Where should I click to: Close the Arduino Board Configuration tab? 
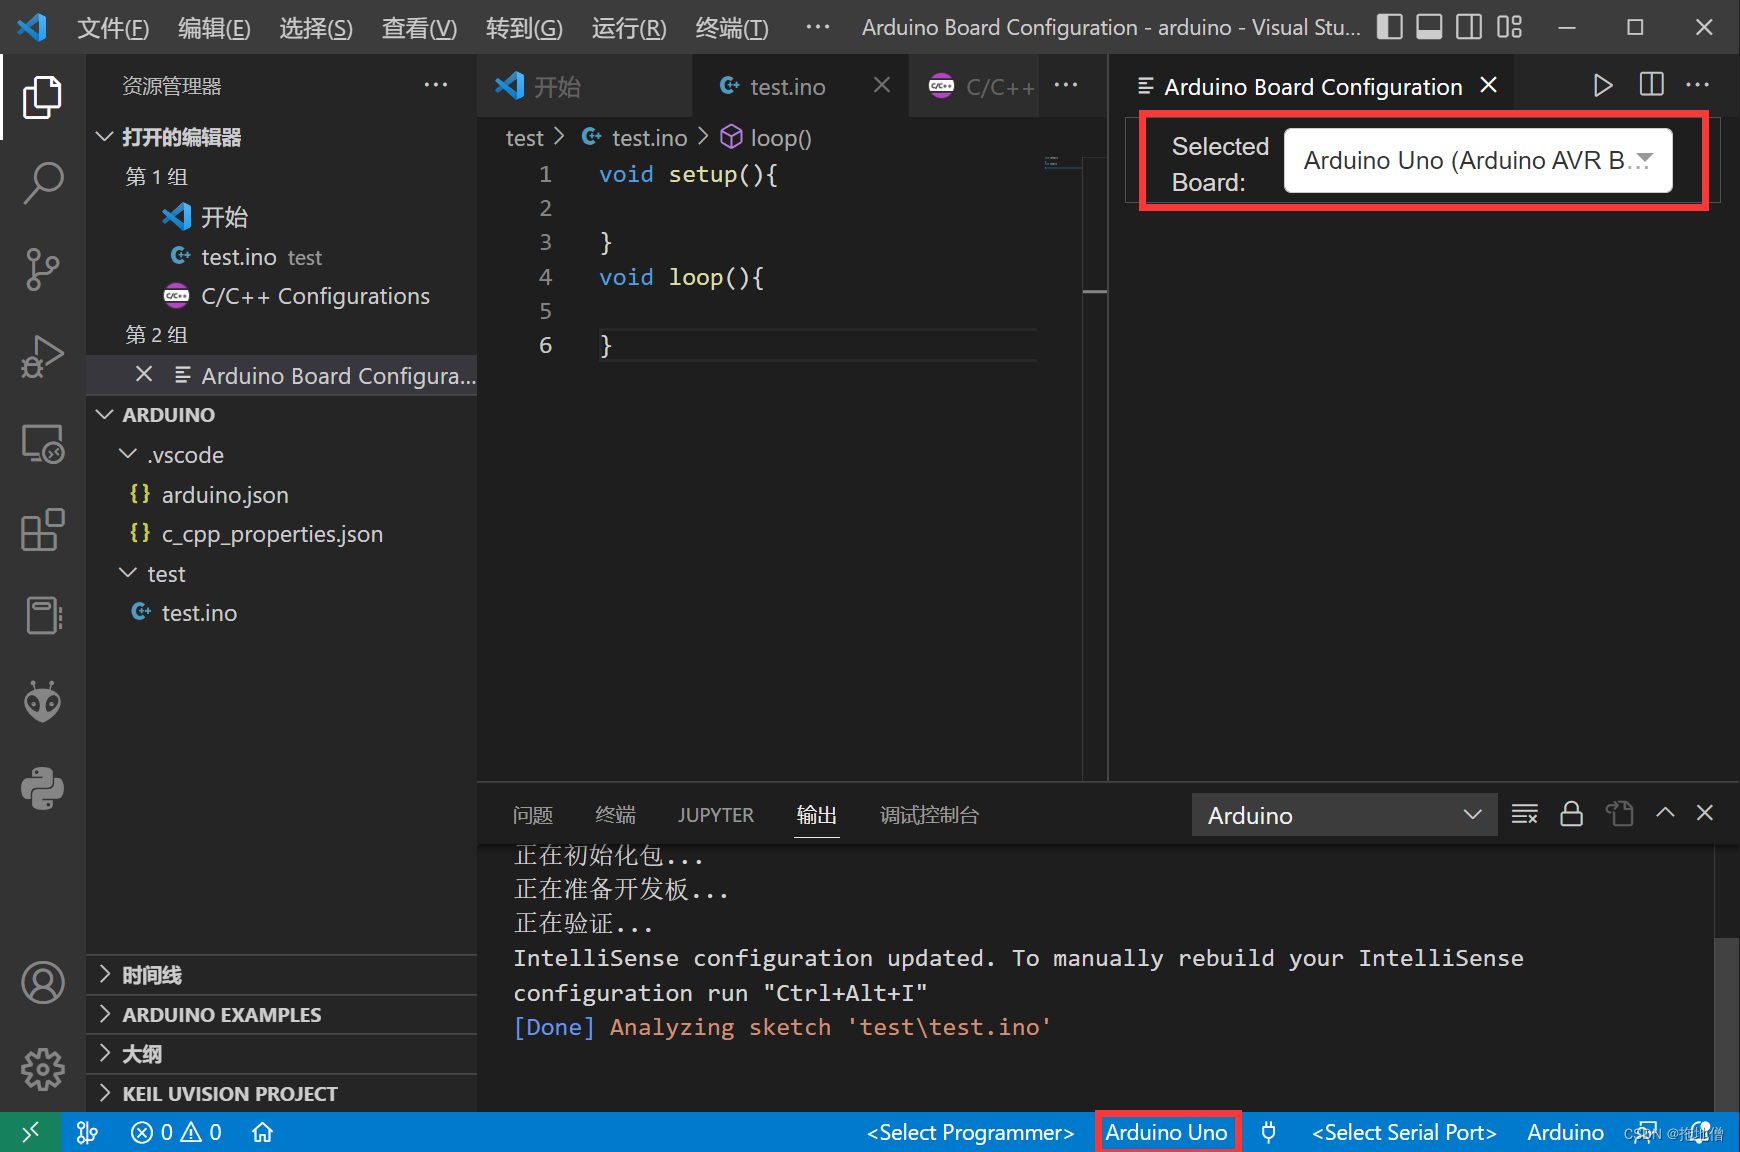coord(1488,85)
